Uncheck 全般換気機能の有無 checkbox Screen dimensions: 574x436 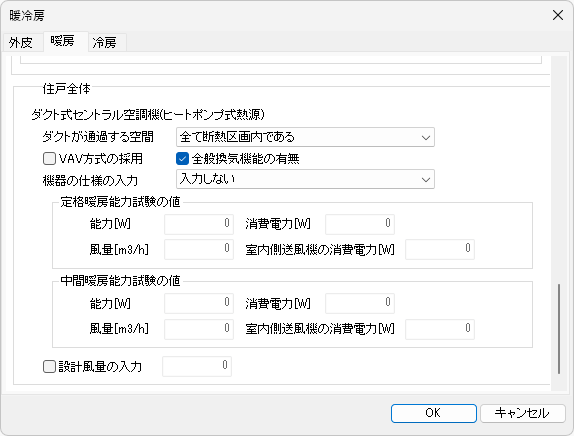click(x=182, y=159)
